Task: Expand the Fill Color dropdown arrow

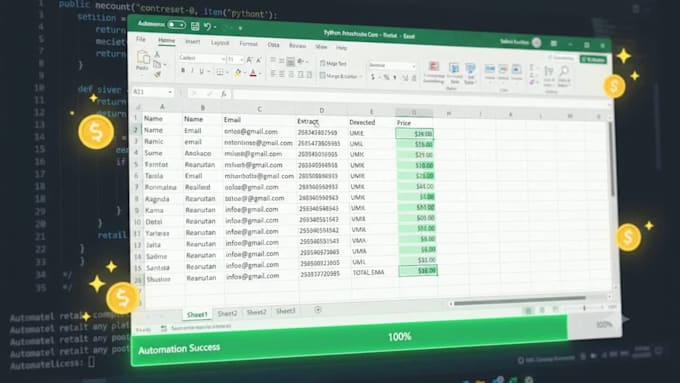Action: point(244,73)
